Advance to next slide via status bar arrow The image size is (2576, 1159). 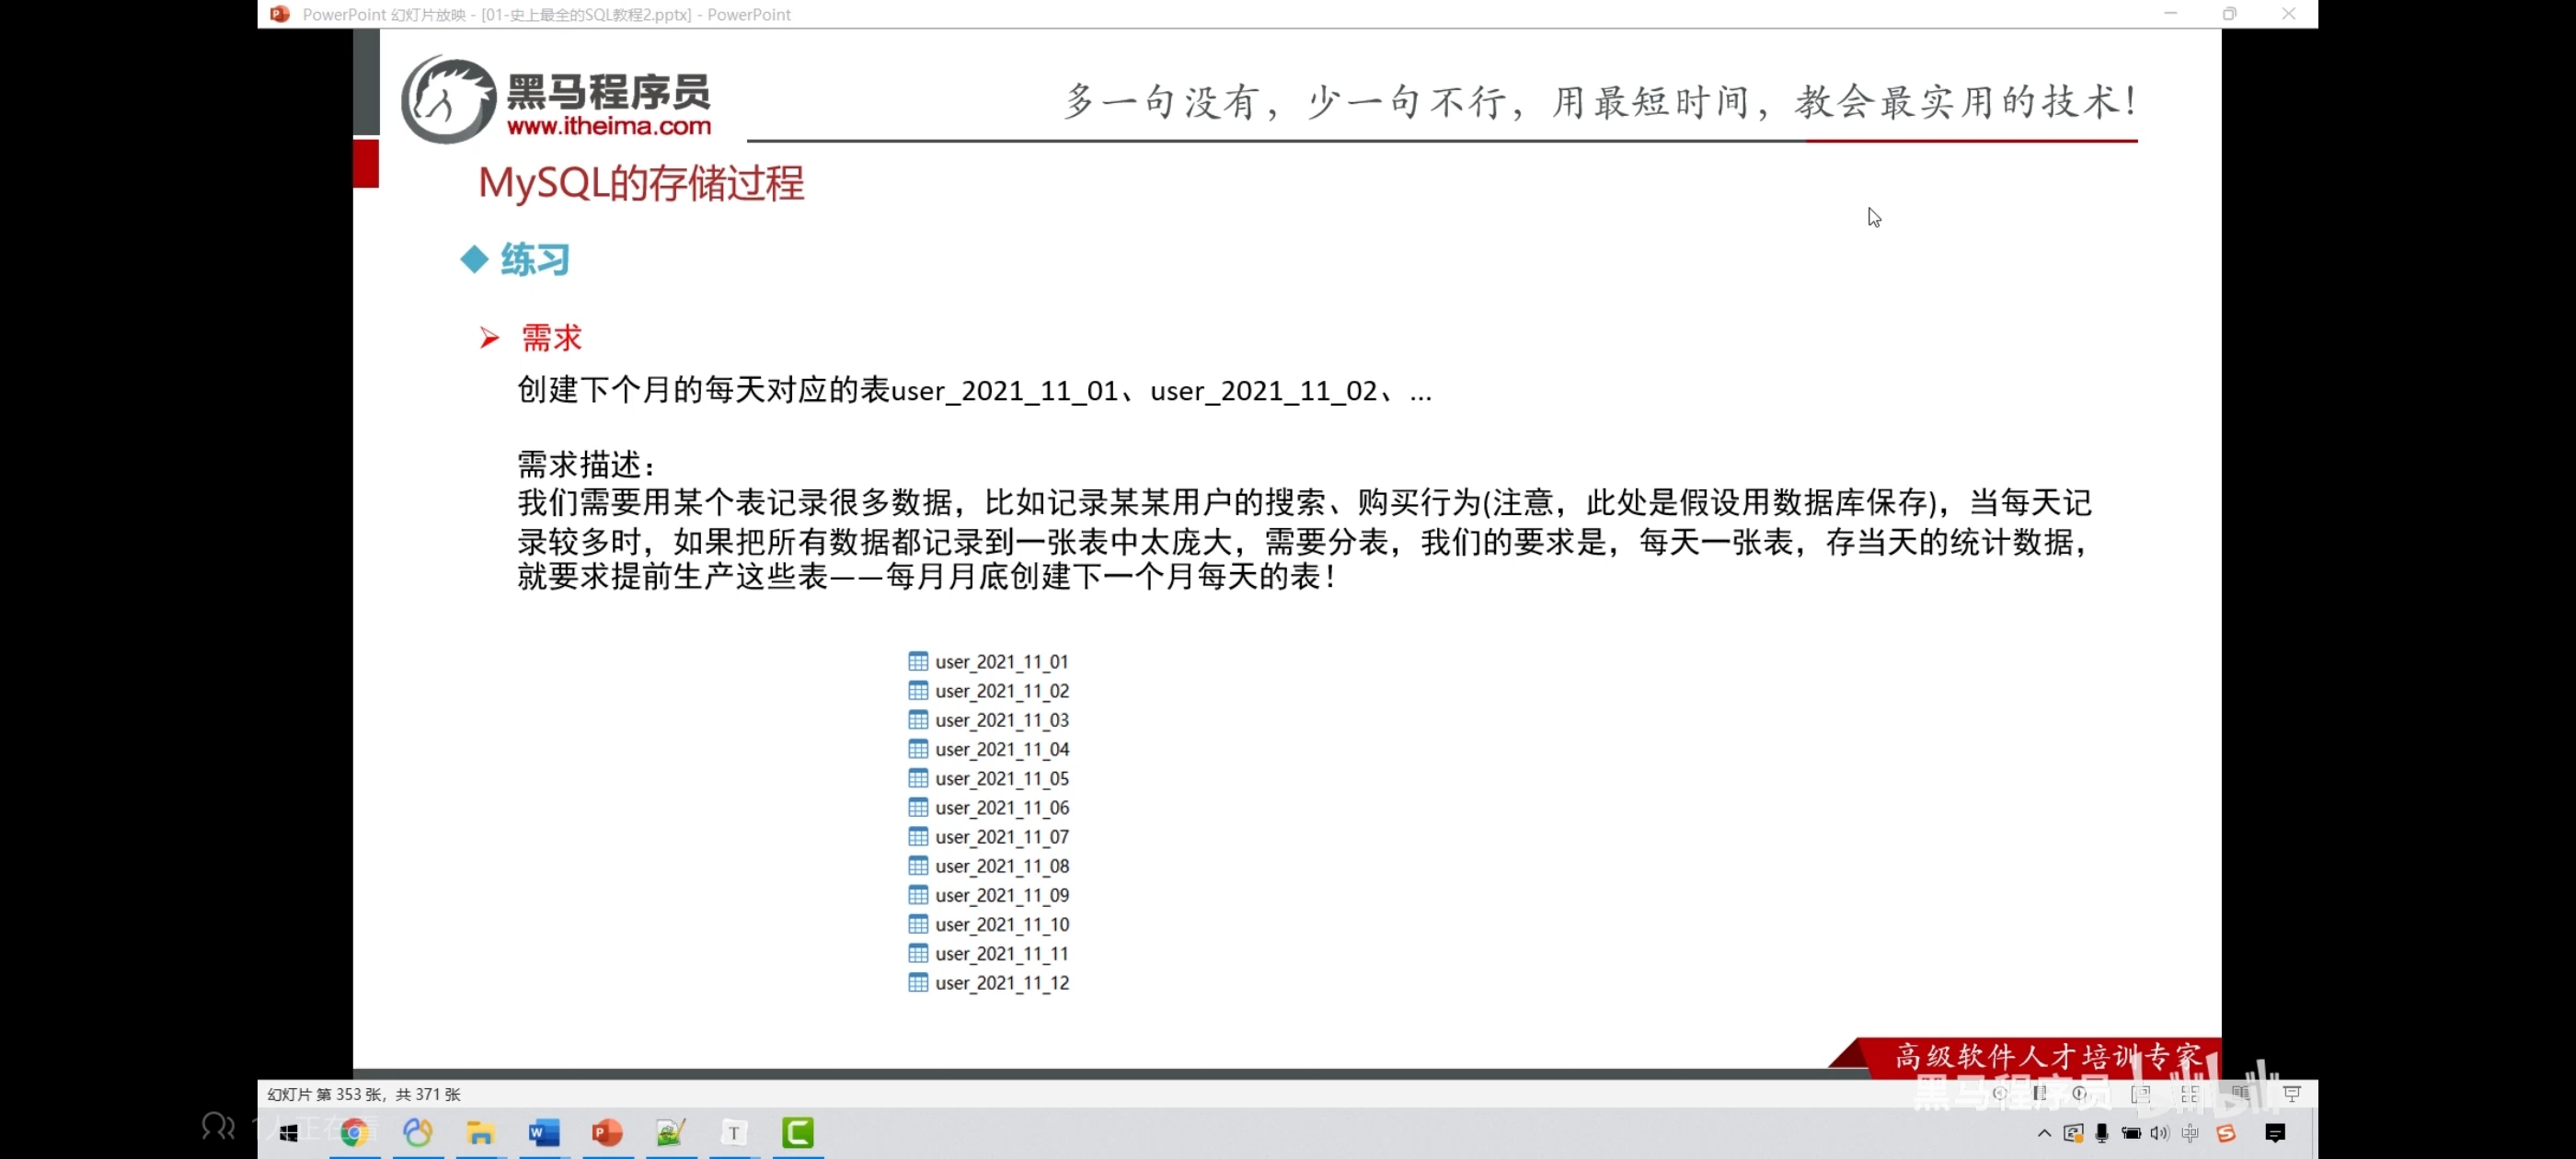pos(2081,1093)
